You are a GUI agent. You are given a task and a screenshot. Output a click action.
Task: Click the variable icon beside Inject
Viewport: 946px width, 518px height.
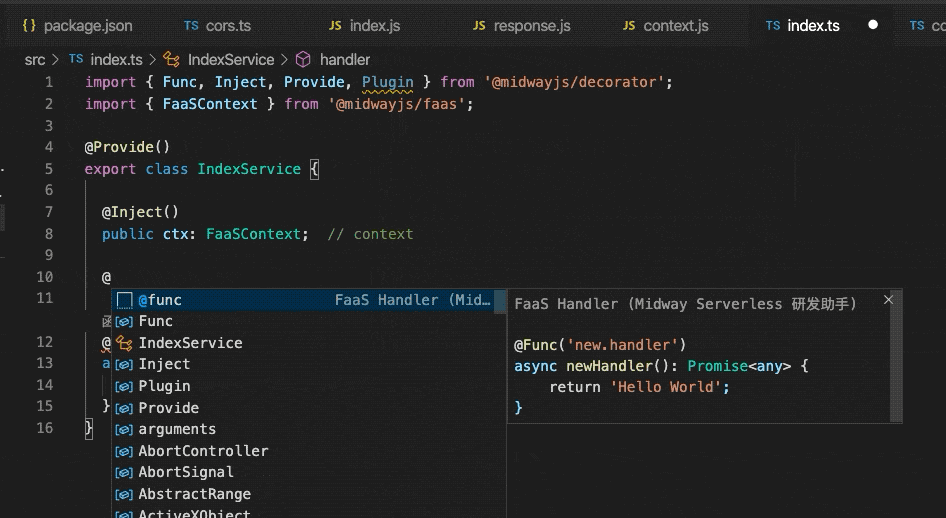point(124,365)
